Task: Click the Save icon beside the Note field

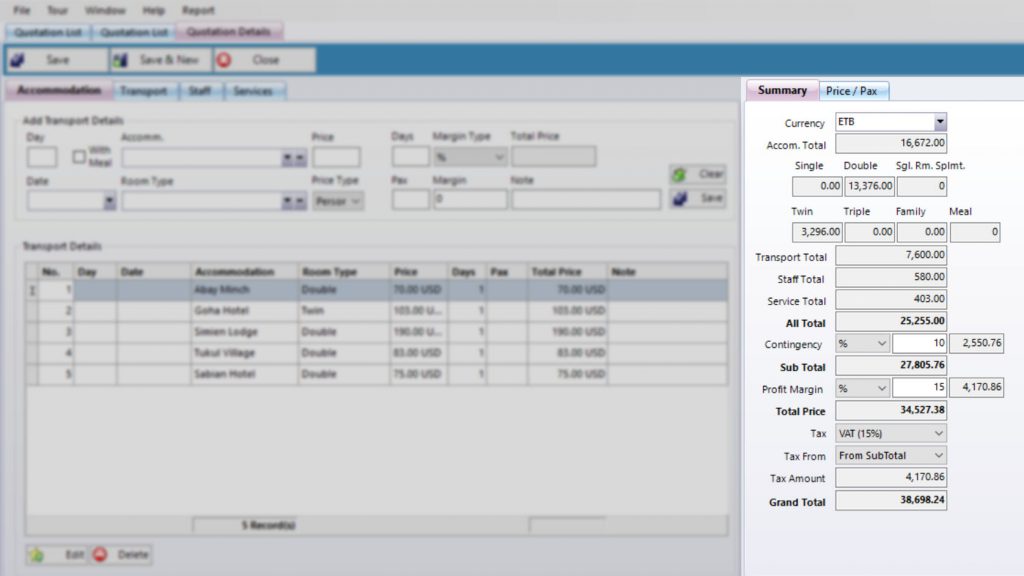Action: (680, 199)
